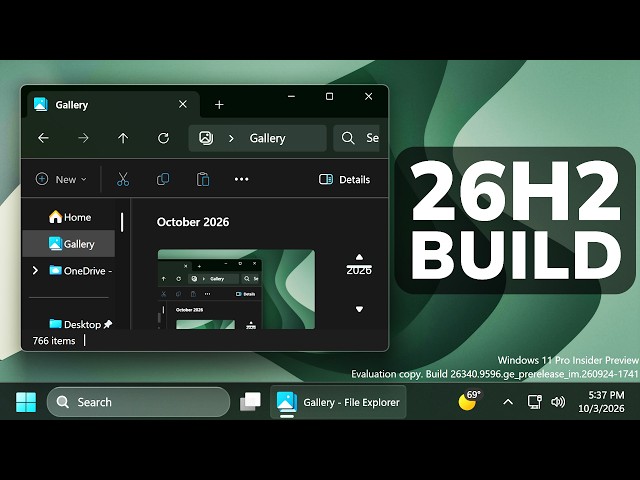
Task: Navigate up one folder level
Action: tap(123, 138)
